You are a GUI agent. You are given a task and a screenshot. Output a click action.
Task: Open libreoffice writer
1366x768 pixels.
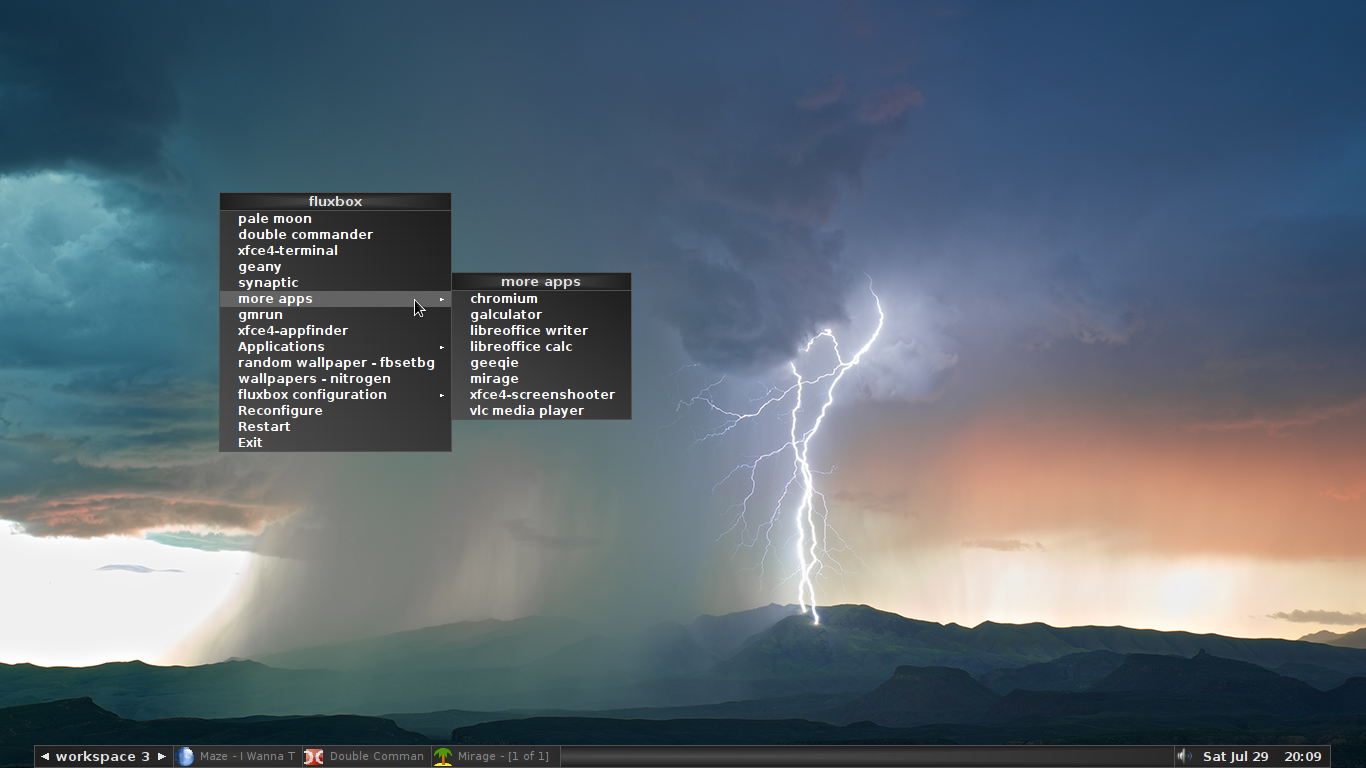[530, 330]
